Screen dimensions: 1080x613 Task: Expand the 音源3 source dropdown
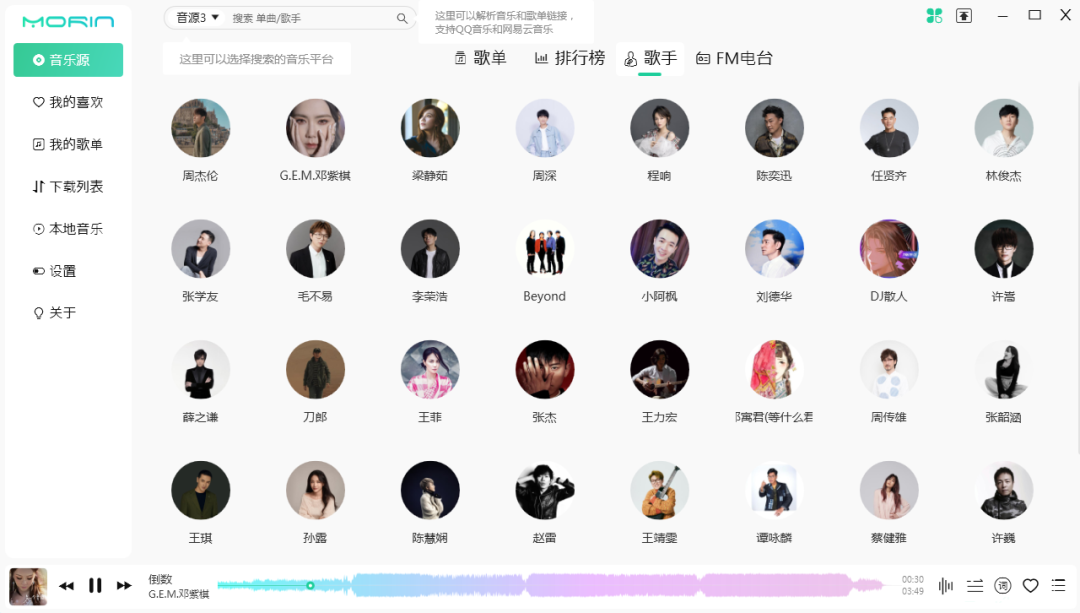[197, 18]
